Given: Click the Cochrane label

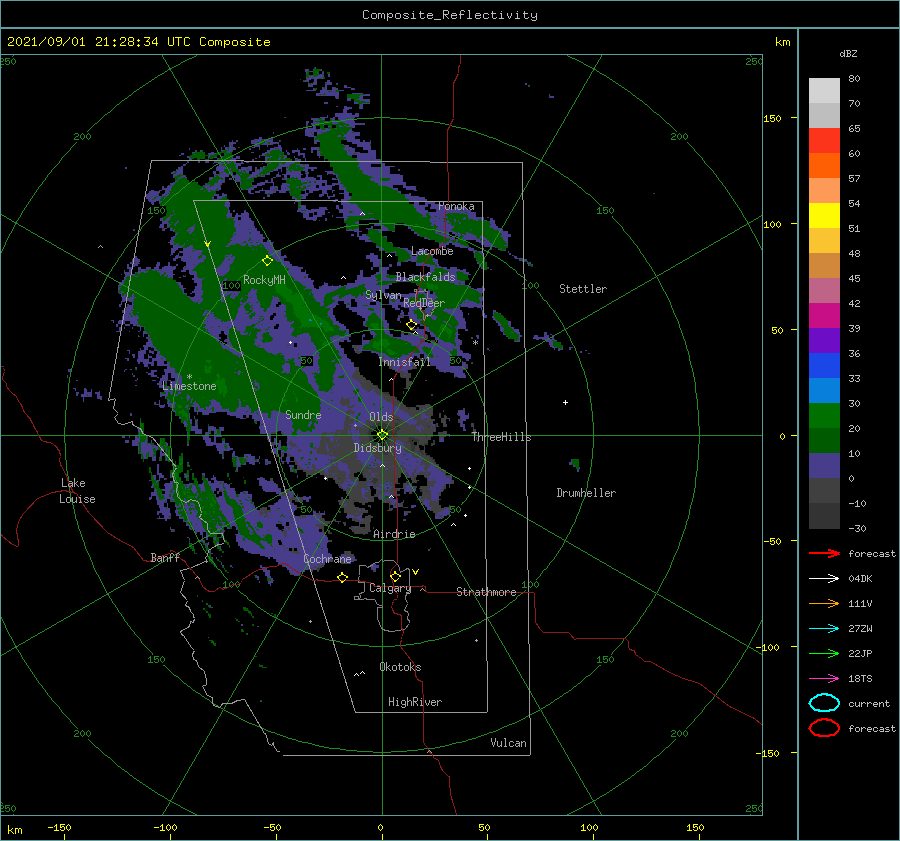Looking at the screenshot, I should pos(327,559).
